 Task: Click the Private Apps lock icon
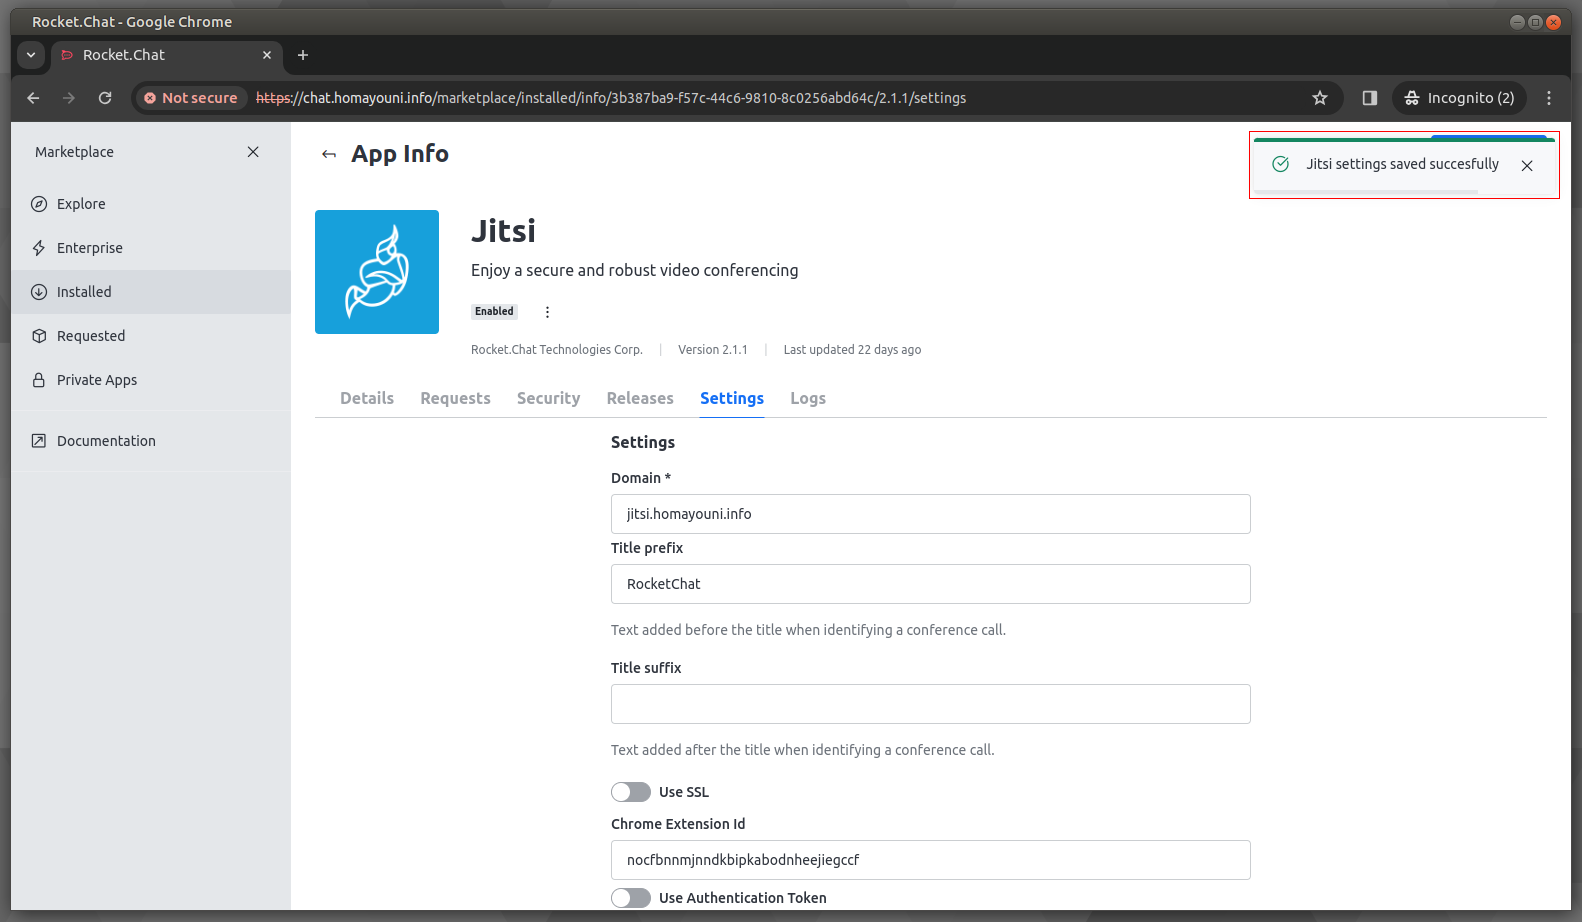pyautogui.click(x=39, y=380)
